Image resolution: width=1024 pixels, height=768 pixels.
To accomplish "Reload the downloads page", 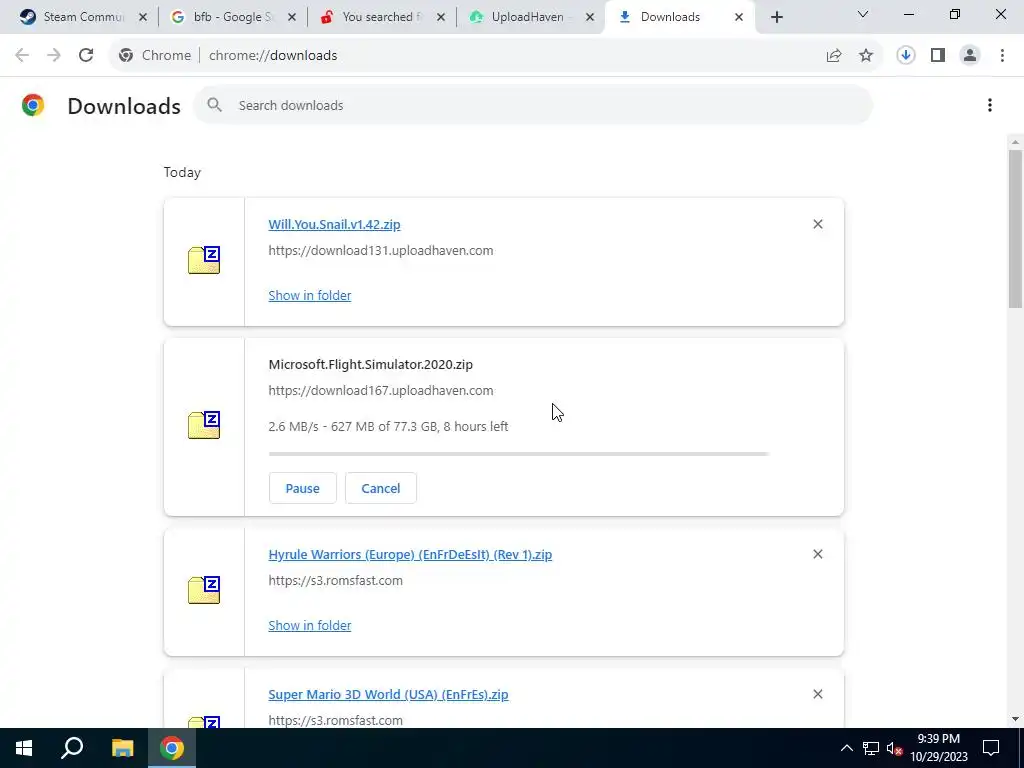I will click(86, 56).
